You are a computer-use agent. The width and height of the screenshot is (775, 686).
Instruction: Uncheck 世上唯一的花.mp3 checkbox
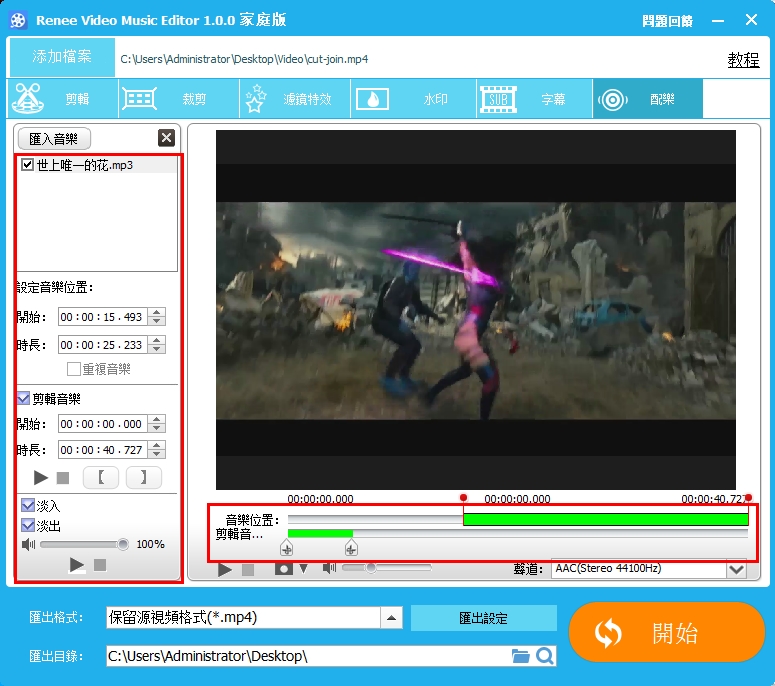[27, 165]
